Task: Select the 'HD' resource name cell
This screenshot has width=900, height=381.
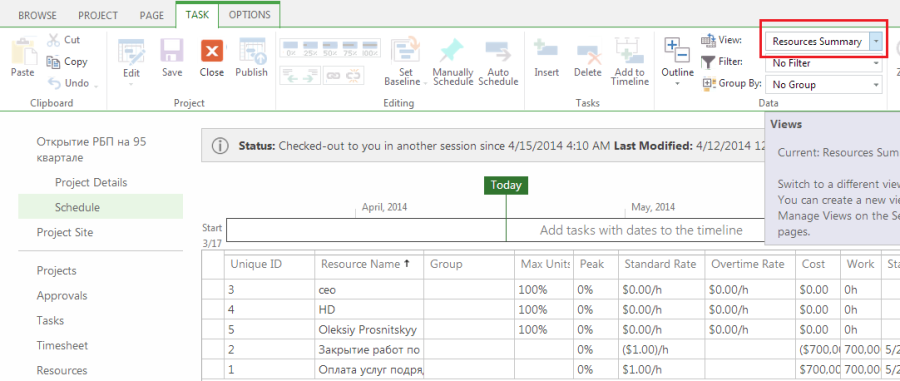Action: [x=369, y=310]
